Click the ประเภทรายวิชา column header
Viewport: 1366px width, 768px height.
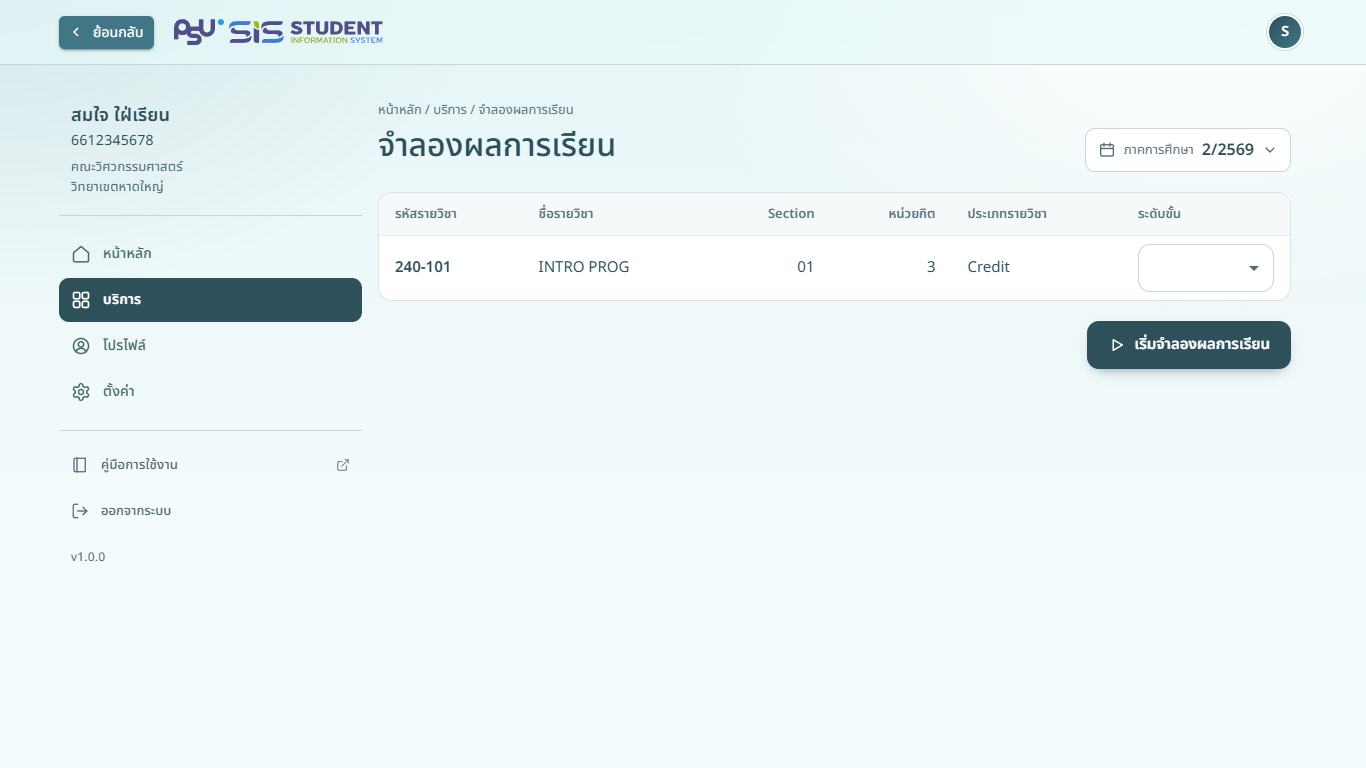1007,214
